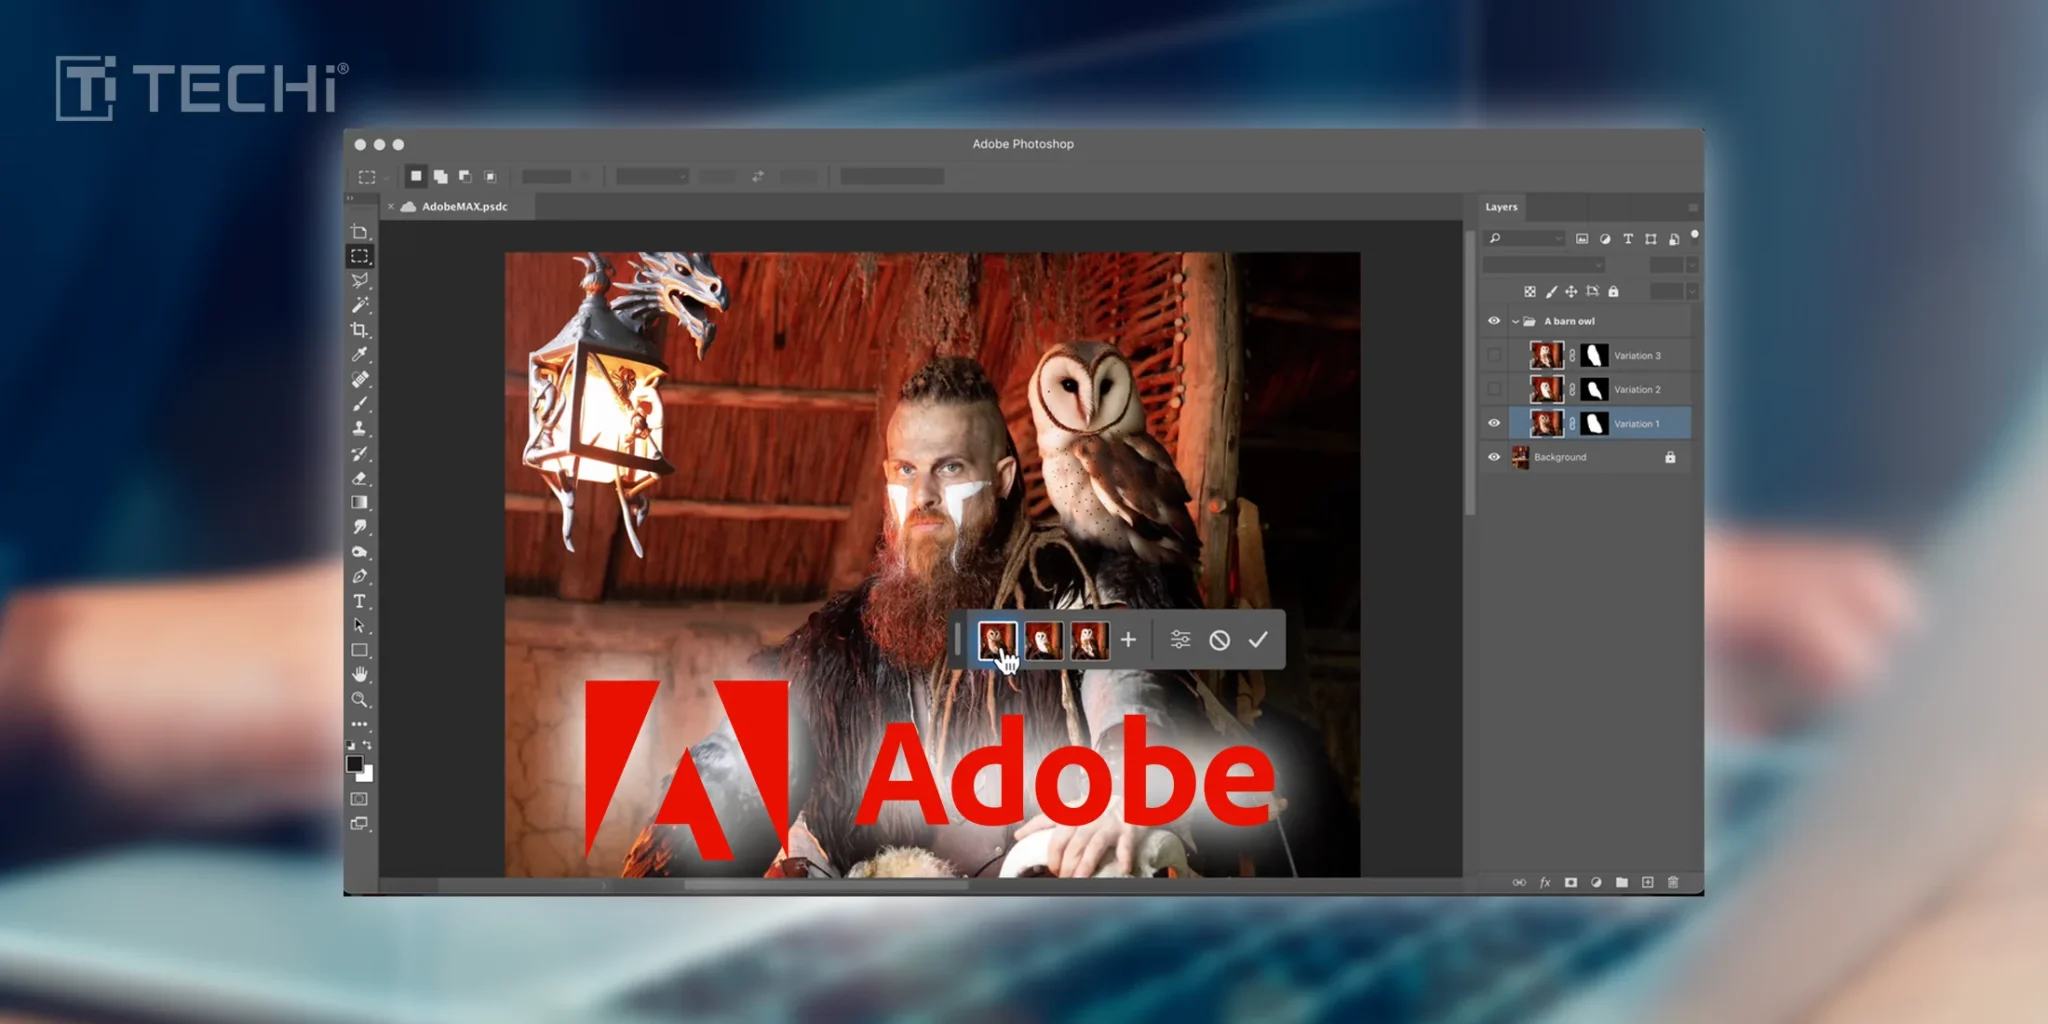Hide the 'A barn owl' group
The width and height of the screenshot is (2048, 1024).
point(1494,321)
